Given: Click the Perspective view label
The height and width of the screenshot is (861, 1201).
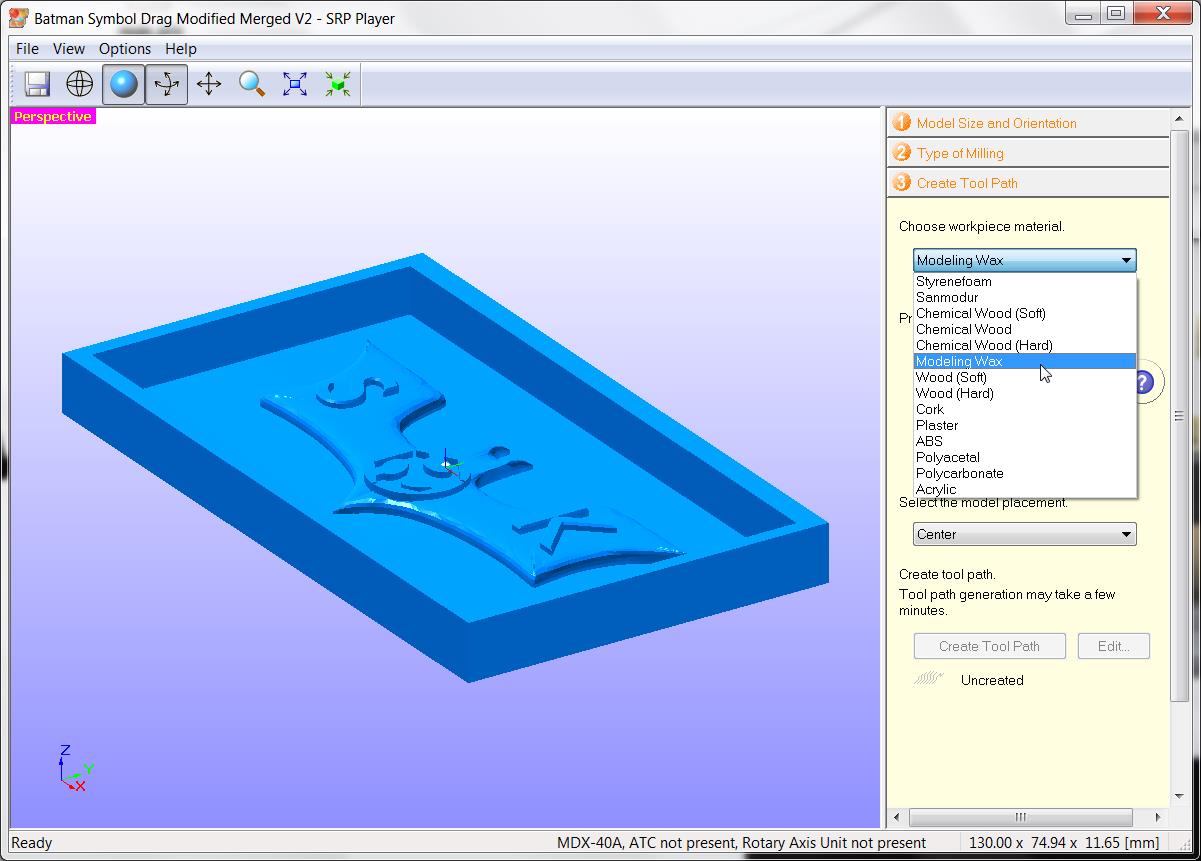Looking at the screenshot, I should [53, 116].
